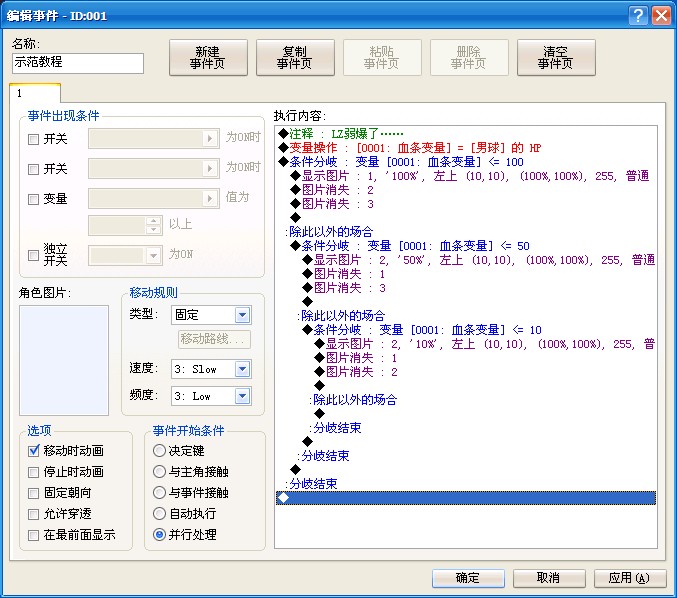Image resolution: width=677 pixels, height=598 pixels.
Task: Click the first 开关 selector arrow
Action: [x=210, y=139]
